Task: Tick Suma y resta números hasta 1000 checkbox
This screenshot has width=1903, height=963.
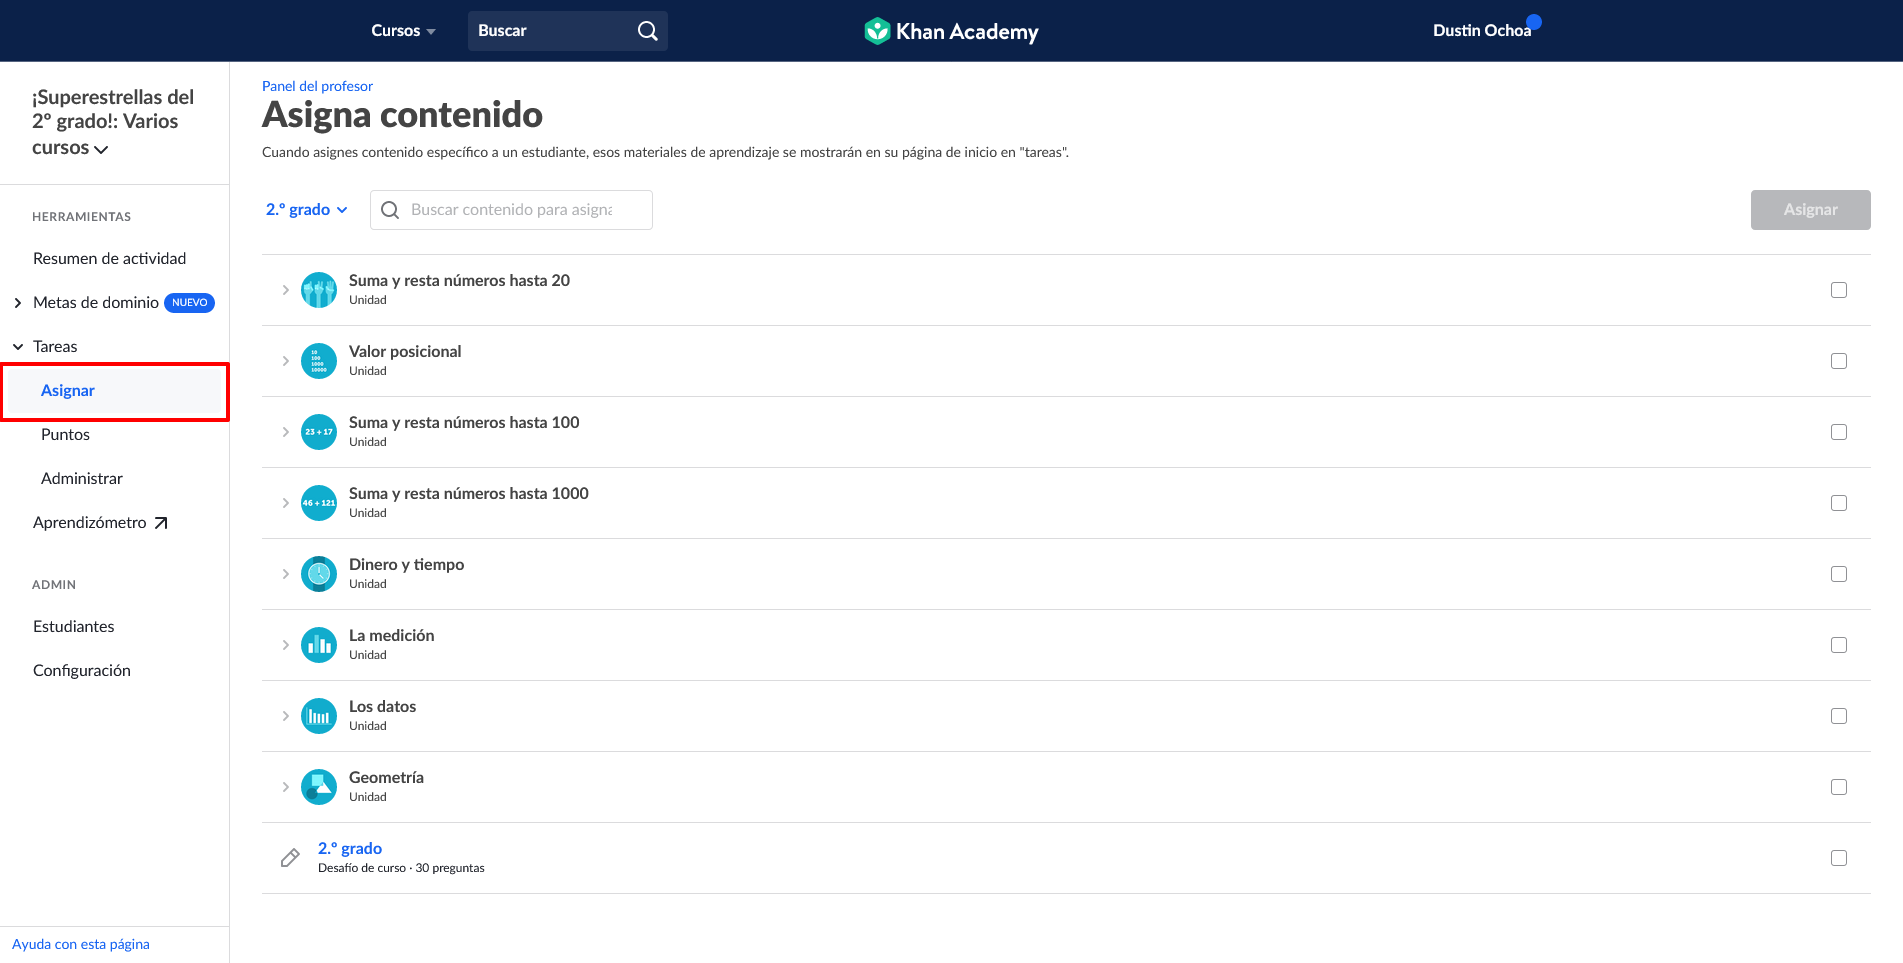Action: (x=1839, y=503)
